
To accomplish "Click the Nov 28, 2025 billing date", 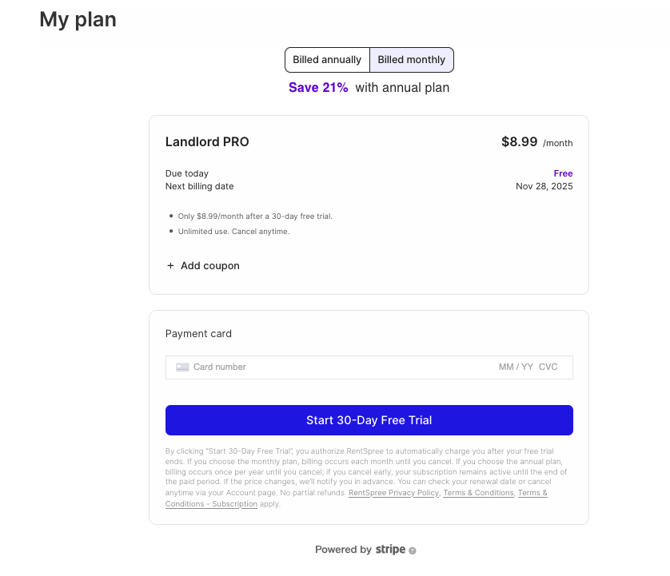I will point(544,186).
